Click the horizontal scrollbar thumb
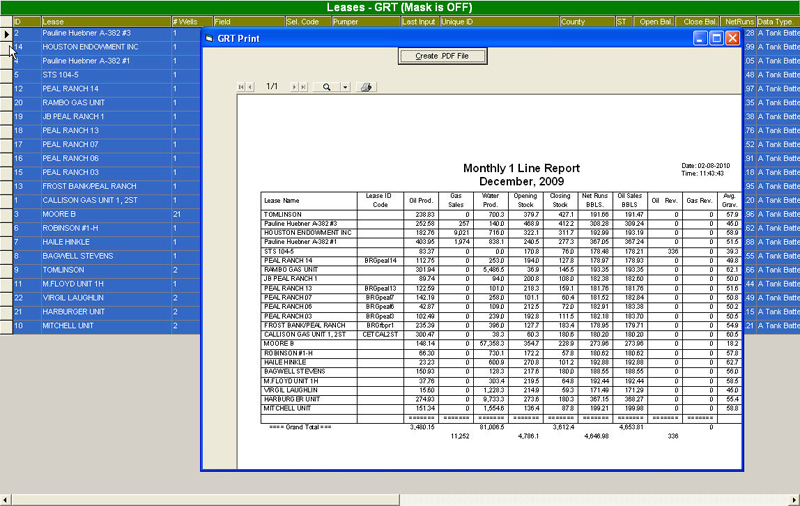Image resolution: width=800 pixels, height=506 pixels. point(206,500)
